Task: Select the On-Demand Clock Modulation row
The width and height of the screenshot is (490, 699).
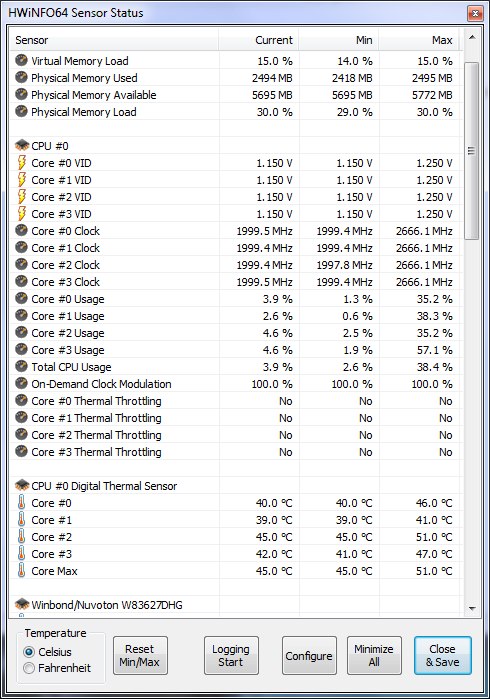Action: click(235, 384)
